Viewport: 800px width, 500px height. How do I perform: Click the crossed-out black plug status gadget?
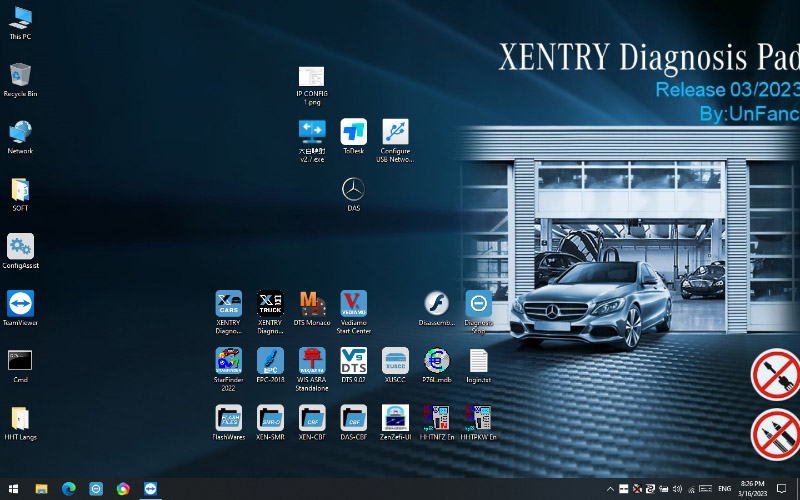777,375
